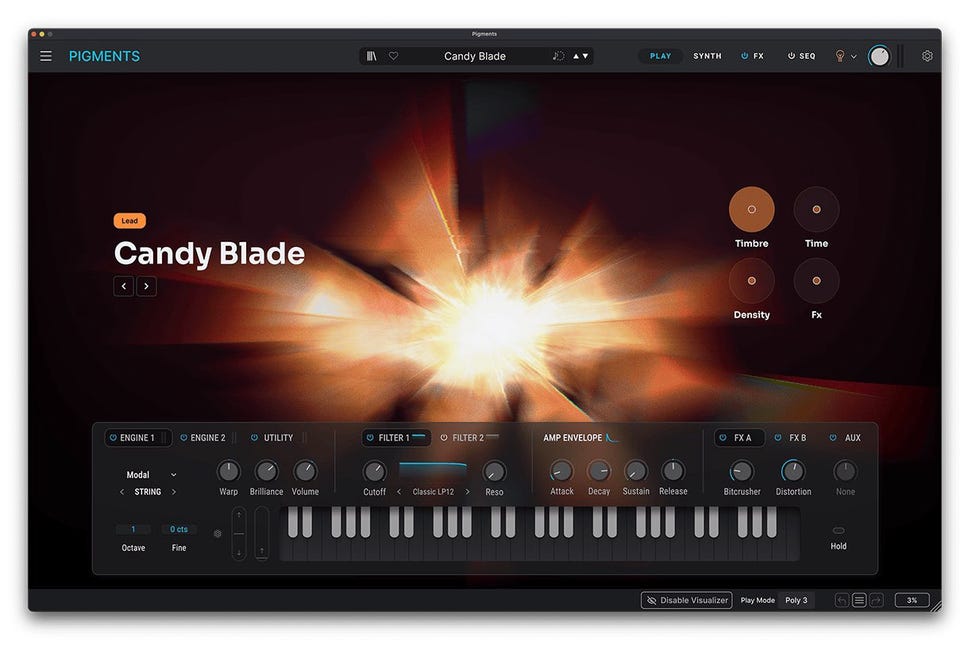Screen dimensions: 960x669
Task: Switch to the SYNTH view
Action: (707, 56)
